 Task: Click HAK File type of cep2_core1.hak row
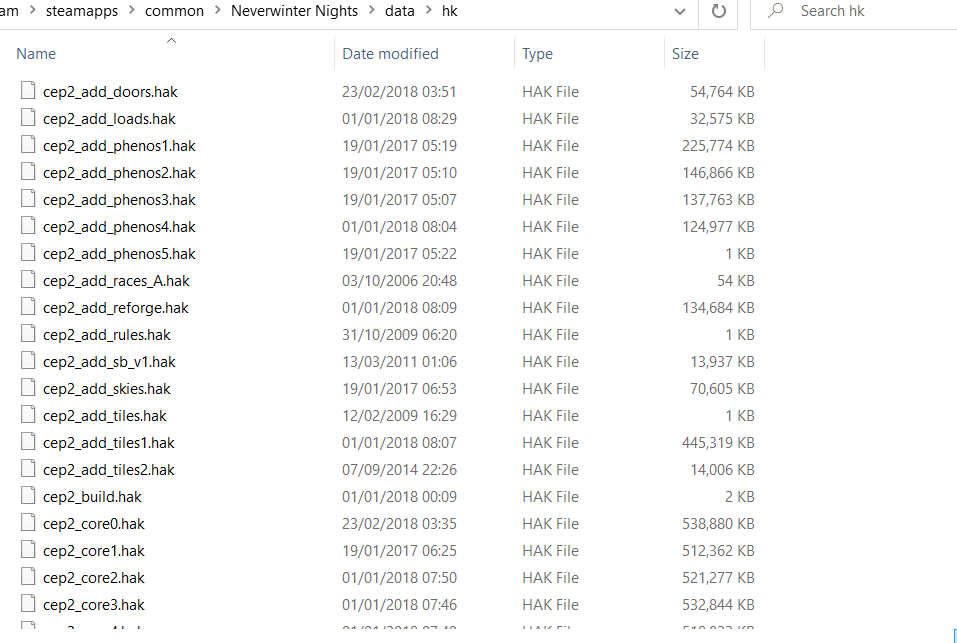click(551, 551)
